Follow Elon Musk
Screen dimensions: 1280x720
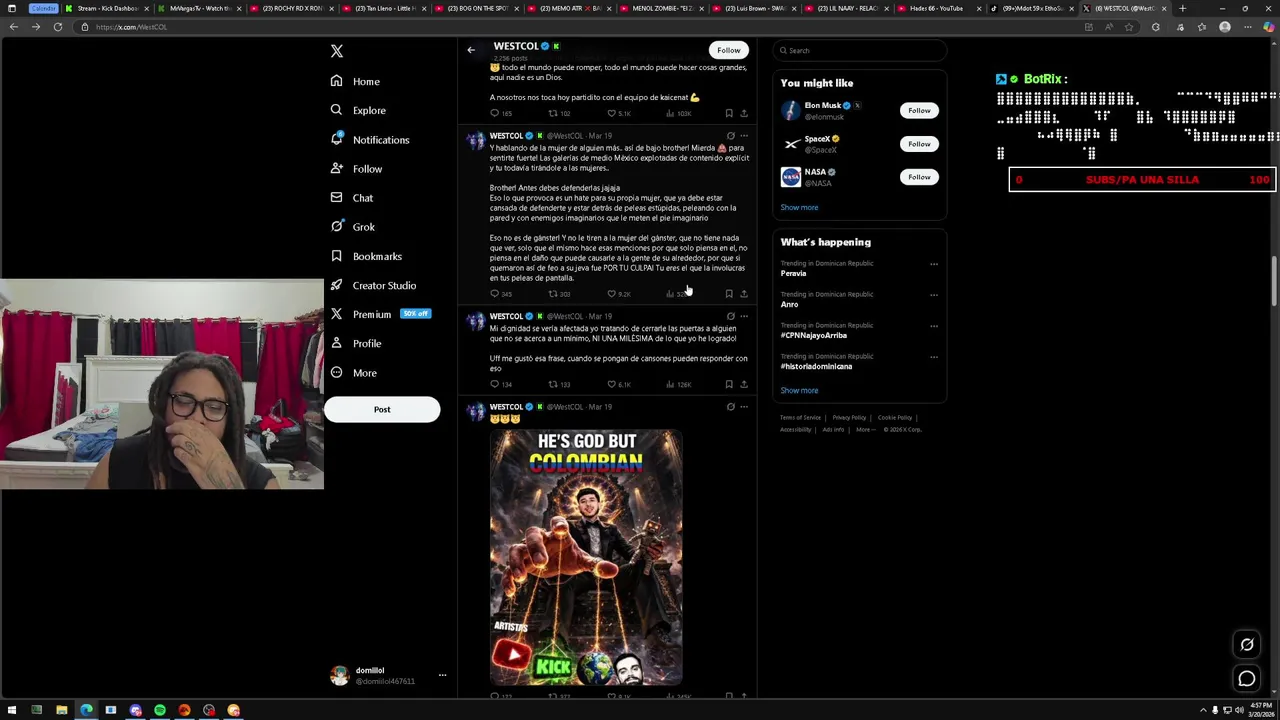[x=919, y=110]
